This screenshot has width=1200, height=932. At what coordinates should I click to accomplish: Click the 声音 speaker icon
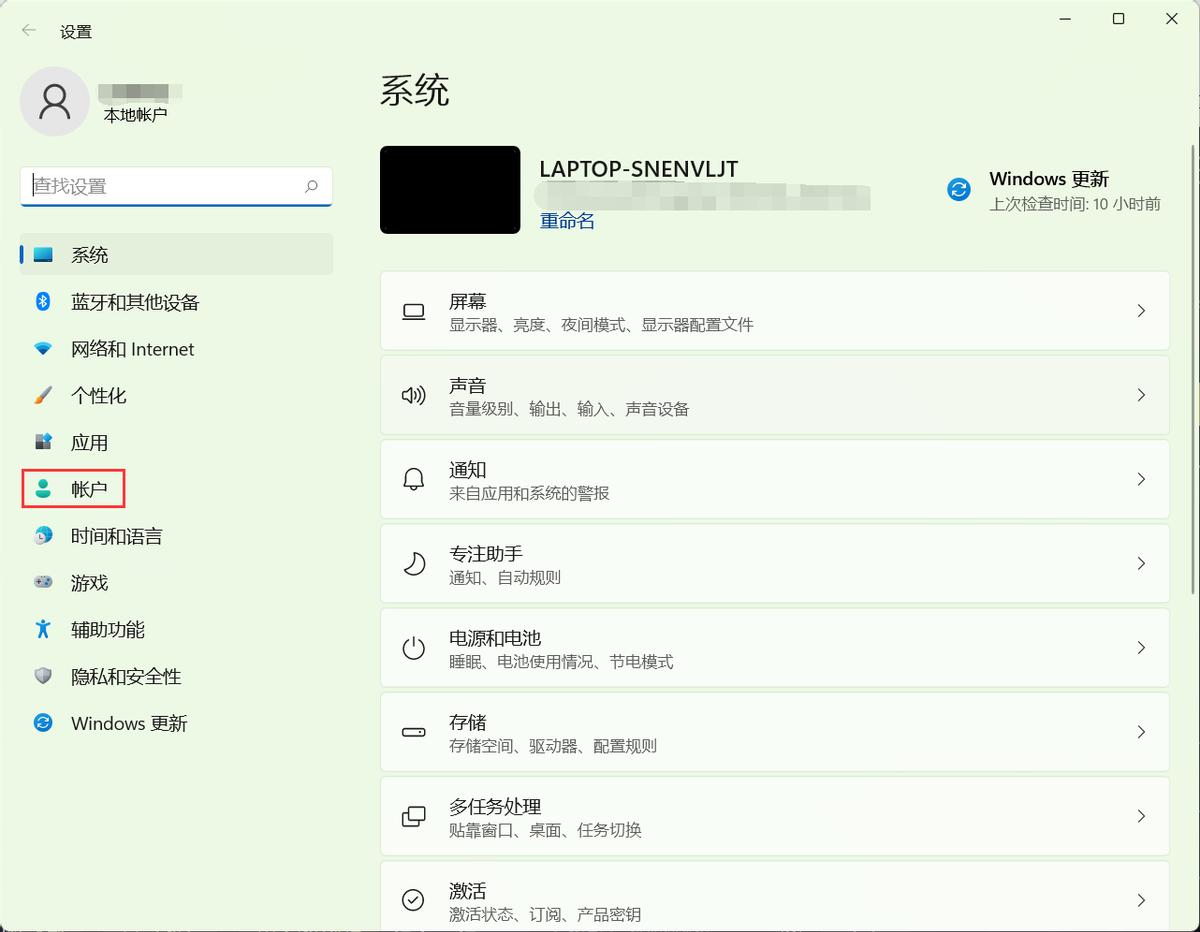pyautogui.click(x=413, y=395)
